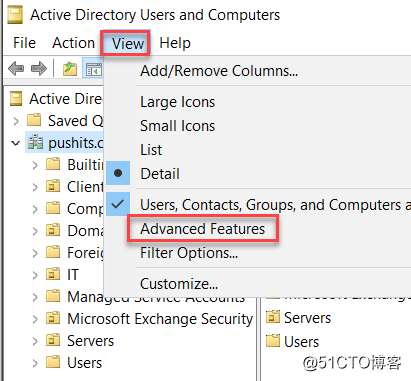Choose Add/Remove Columns... from View menu

(219, 71)
